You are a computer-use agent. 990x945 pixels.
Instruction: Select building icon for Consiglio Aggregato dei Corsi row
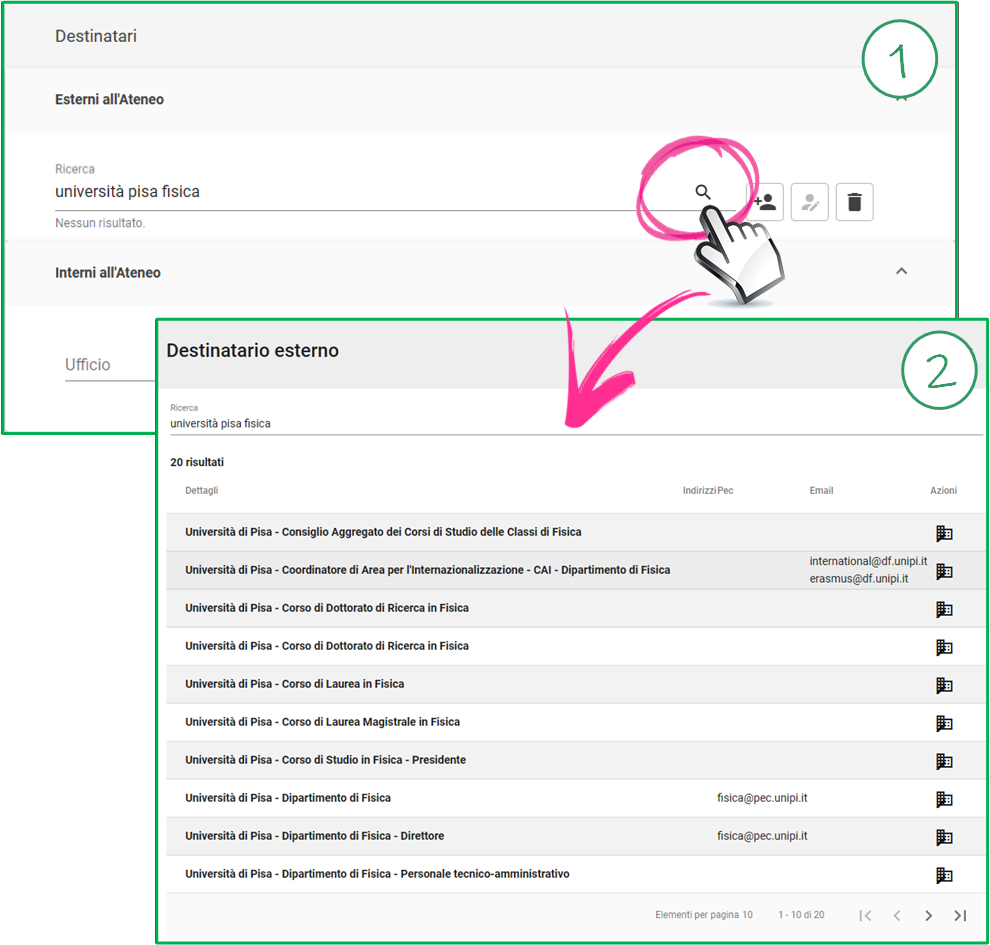(x=944, y=533)
